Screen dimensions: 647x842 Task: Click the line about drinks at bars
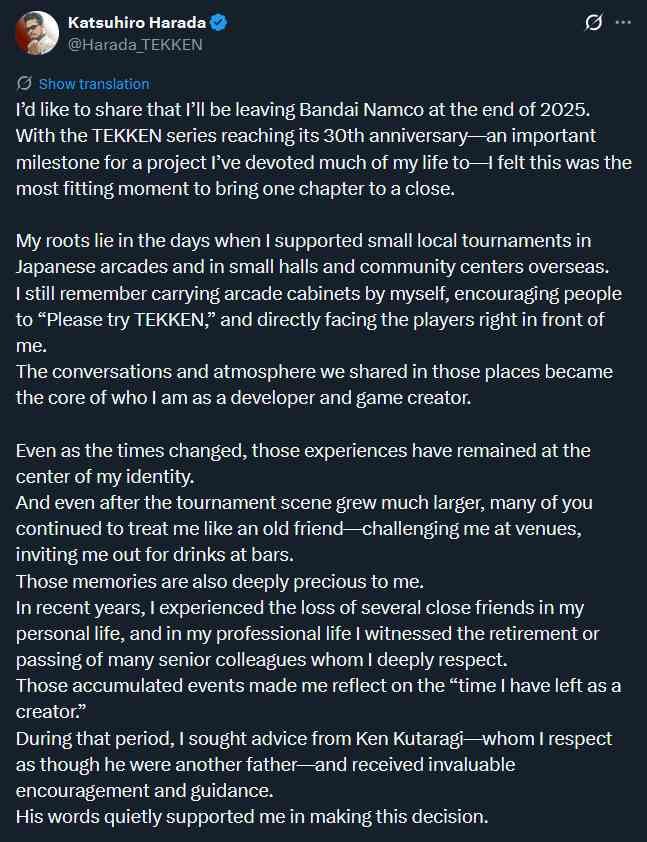point(155,555)
